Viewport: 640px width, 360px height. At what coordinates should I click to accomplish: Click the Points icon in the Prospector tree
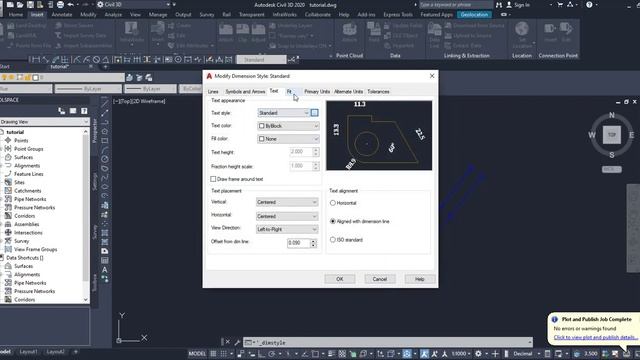pos(8,140)
